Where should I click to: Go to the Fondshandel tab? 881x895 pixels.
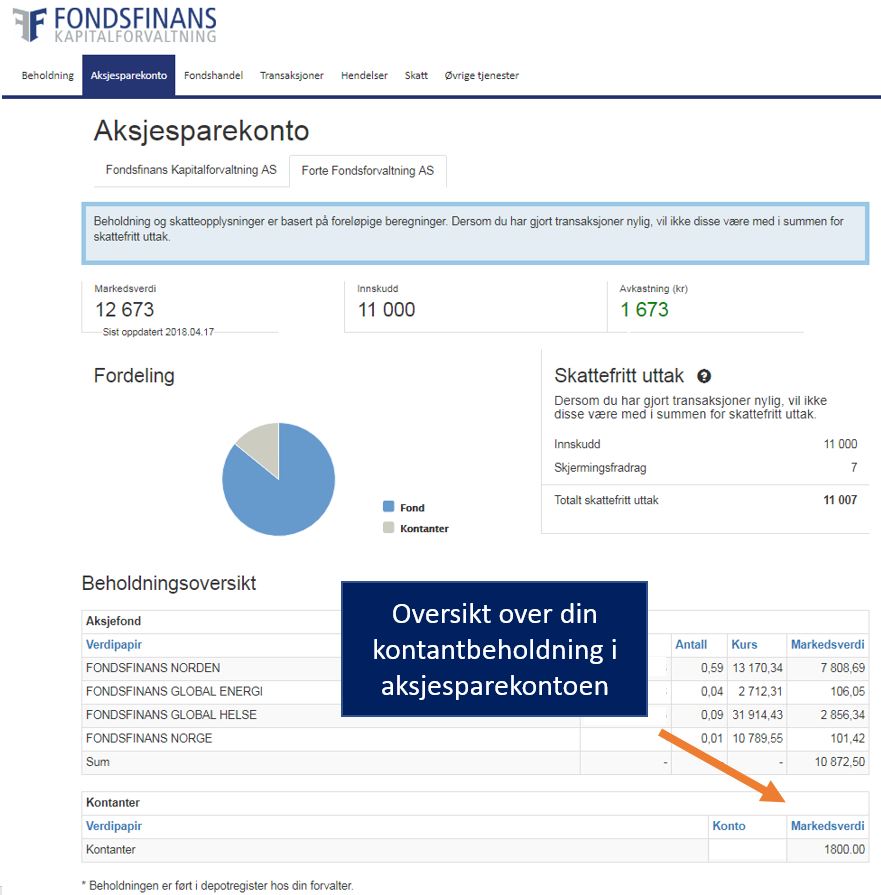[213, 75]
